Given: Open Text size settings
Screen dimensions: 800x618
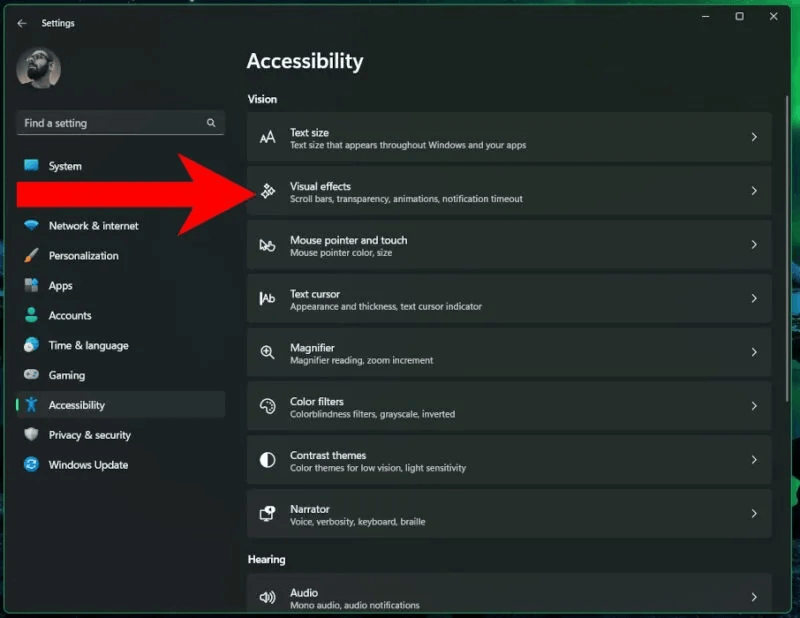Looking at the screenshot, I should [509, 138].
